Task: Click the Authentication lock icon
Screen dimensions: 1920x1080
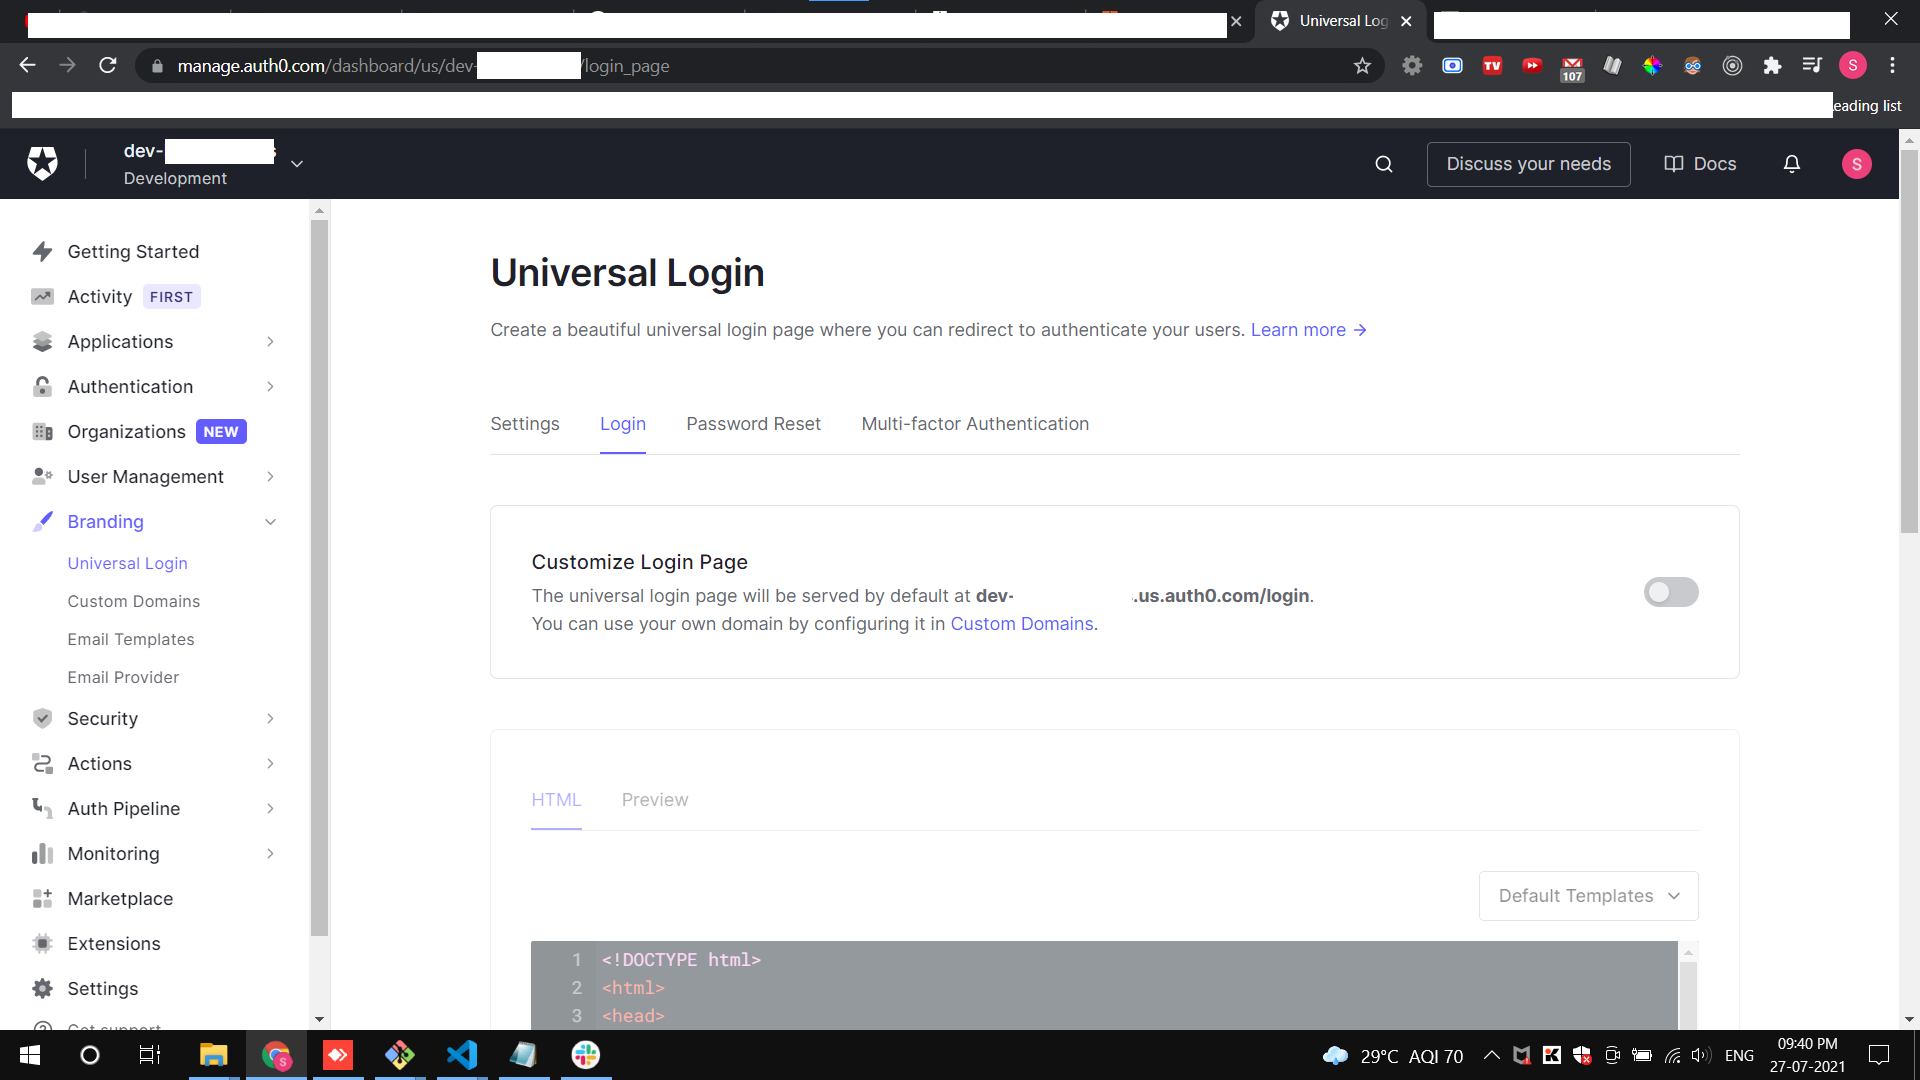Action: (x=42, y=387)
